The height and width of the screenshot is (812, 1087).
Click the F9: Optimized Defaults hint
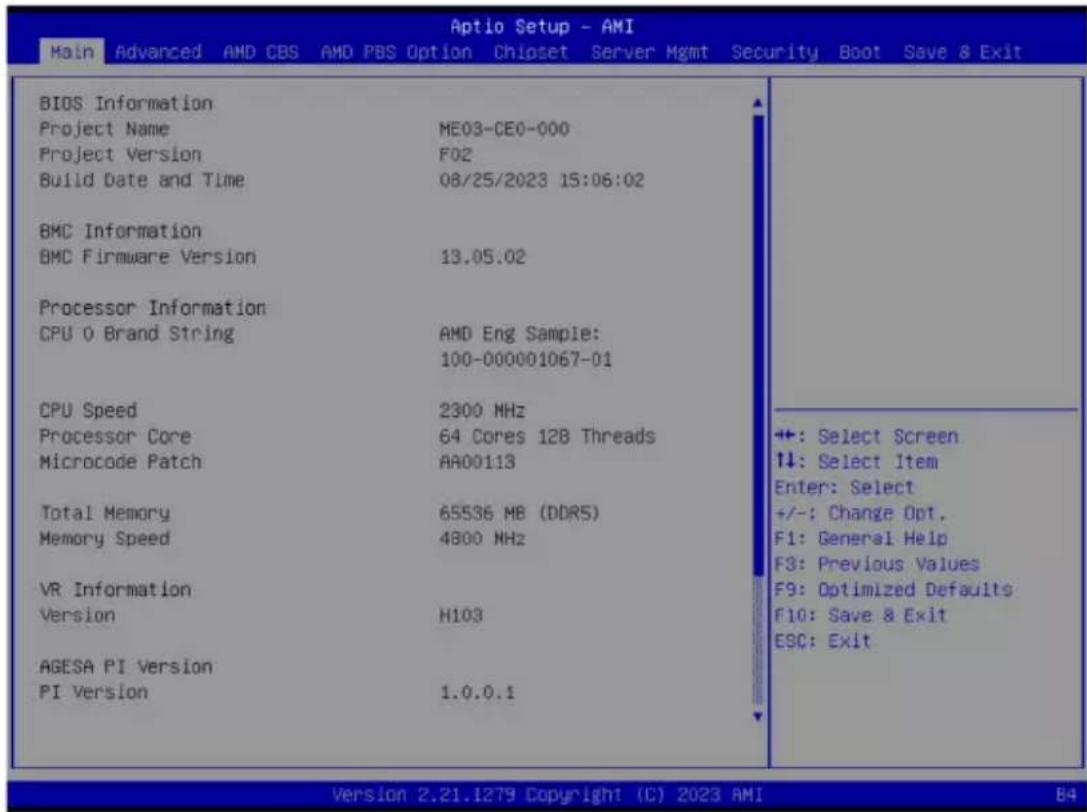point(894,590)
